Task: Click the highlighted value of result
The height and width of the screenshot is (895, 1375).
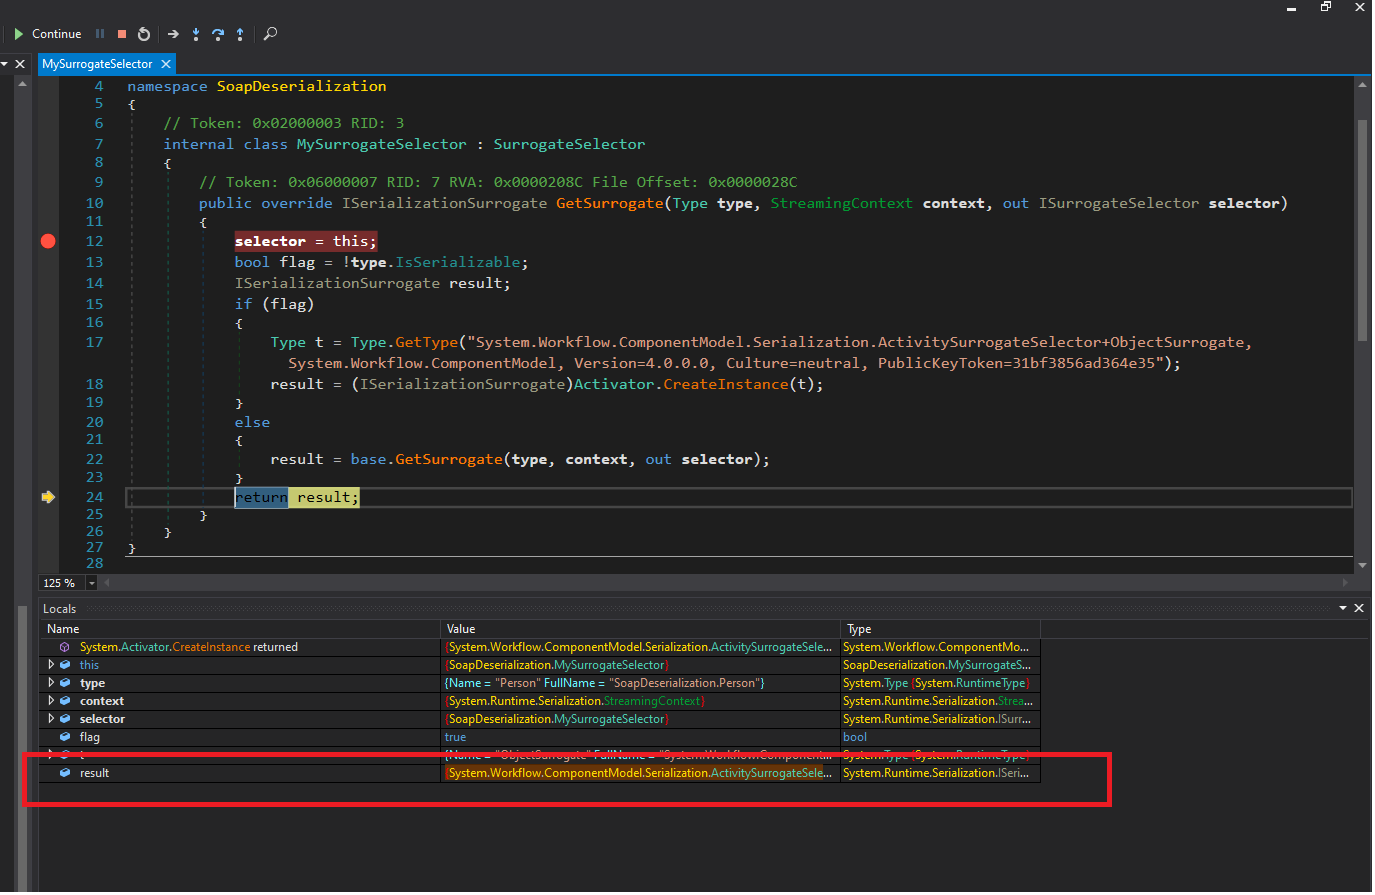Action: point(638,773)
